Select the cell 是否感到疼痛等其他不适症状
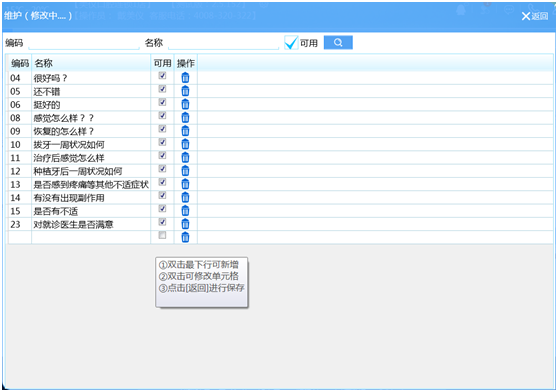The width and height of the screenshot is (558, 392). (x=91, y=184)
